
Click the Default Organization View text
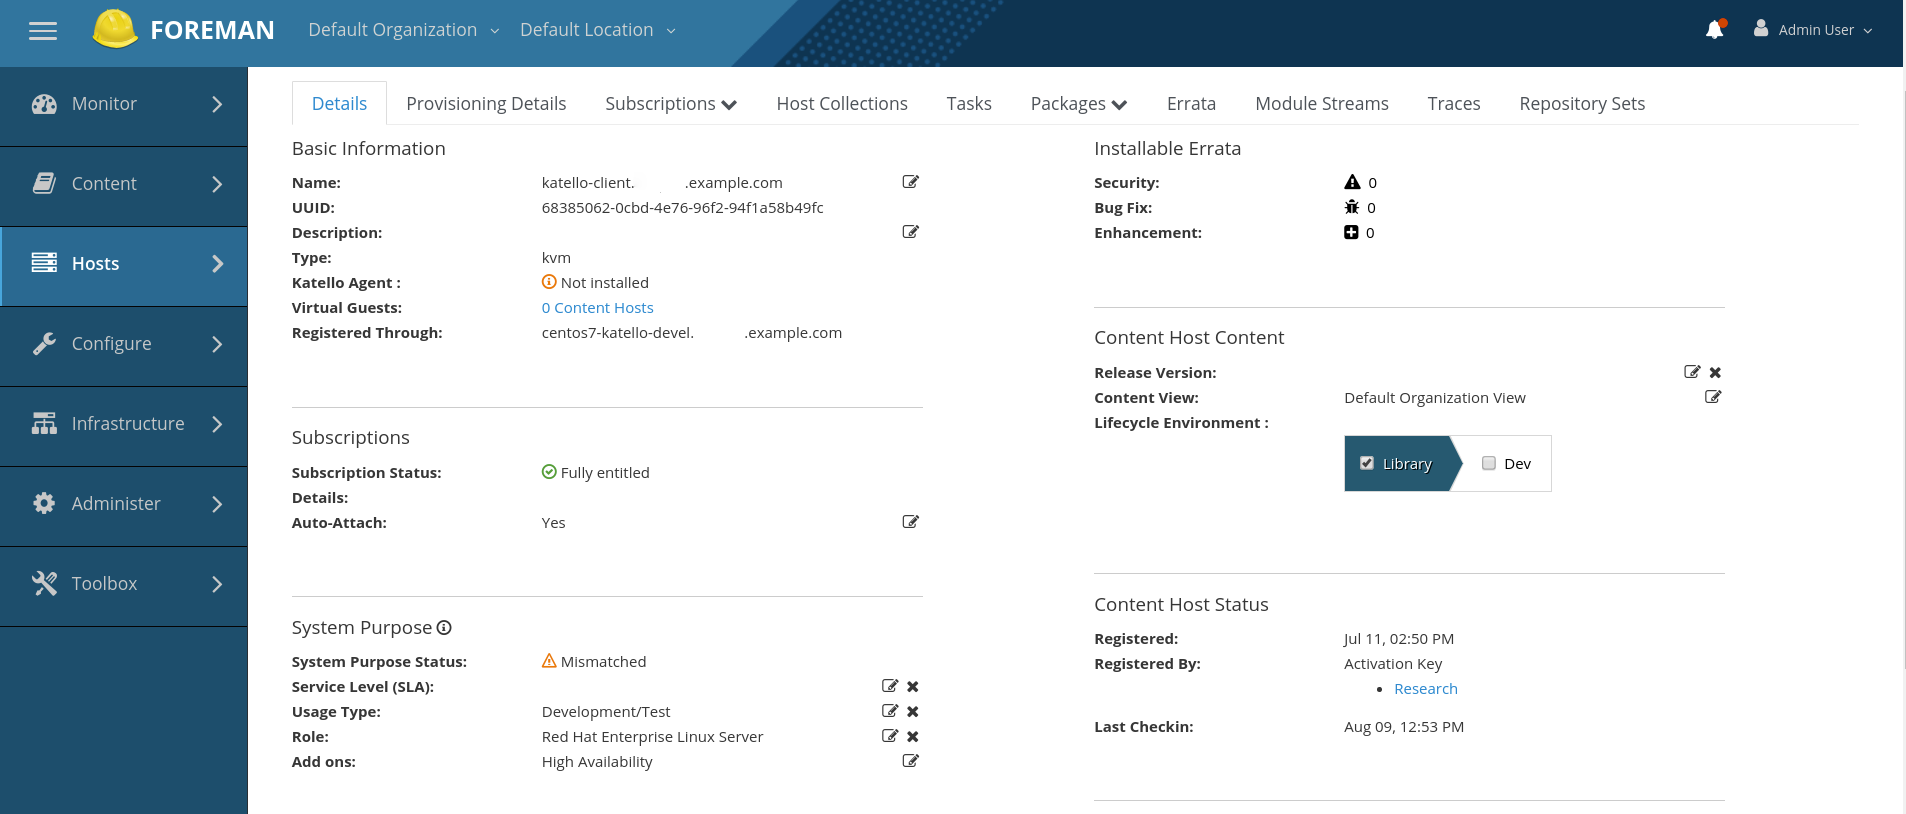click(x=1435, y=398)
